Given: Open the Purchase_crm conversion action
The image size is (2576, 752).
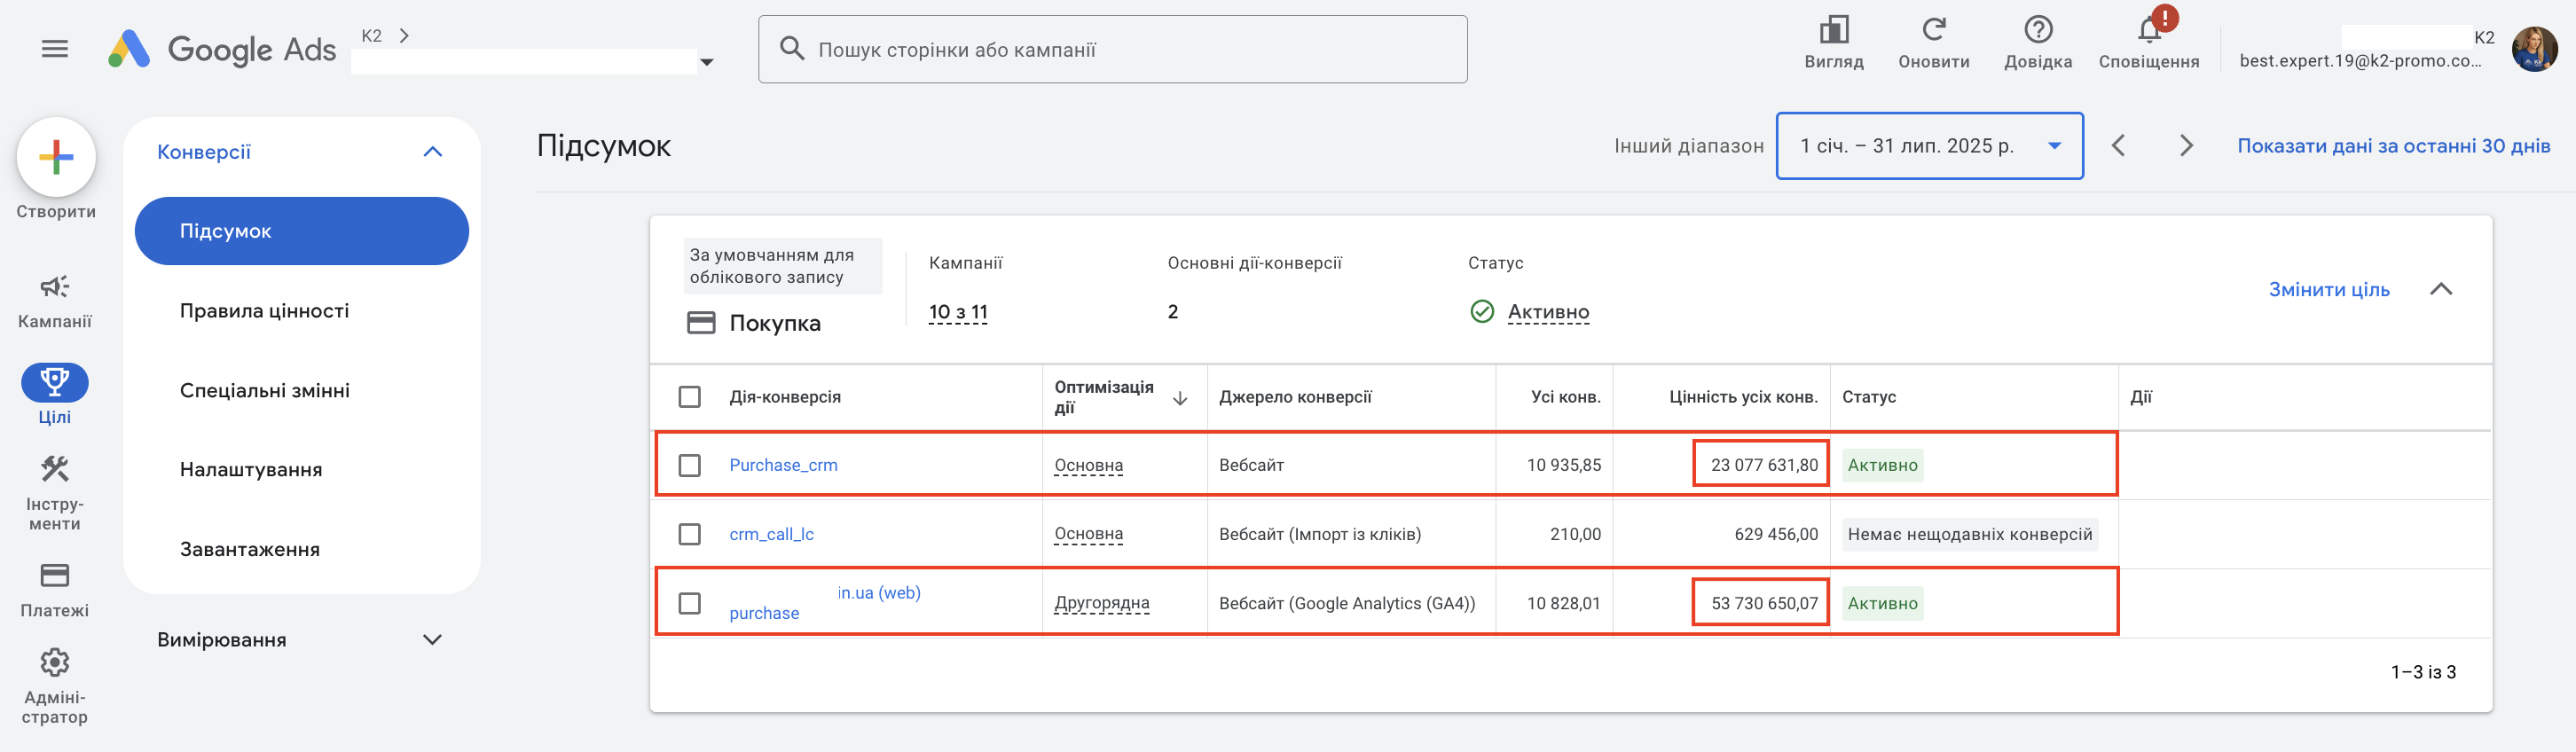Looking at the screenshot, I should [783, 465].
